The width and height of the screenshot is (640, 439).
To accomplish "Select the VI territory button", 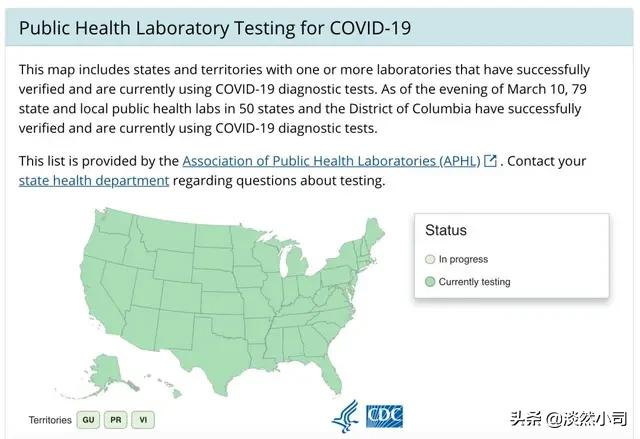I will (x=143, y=420).
